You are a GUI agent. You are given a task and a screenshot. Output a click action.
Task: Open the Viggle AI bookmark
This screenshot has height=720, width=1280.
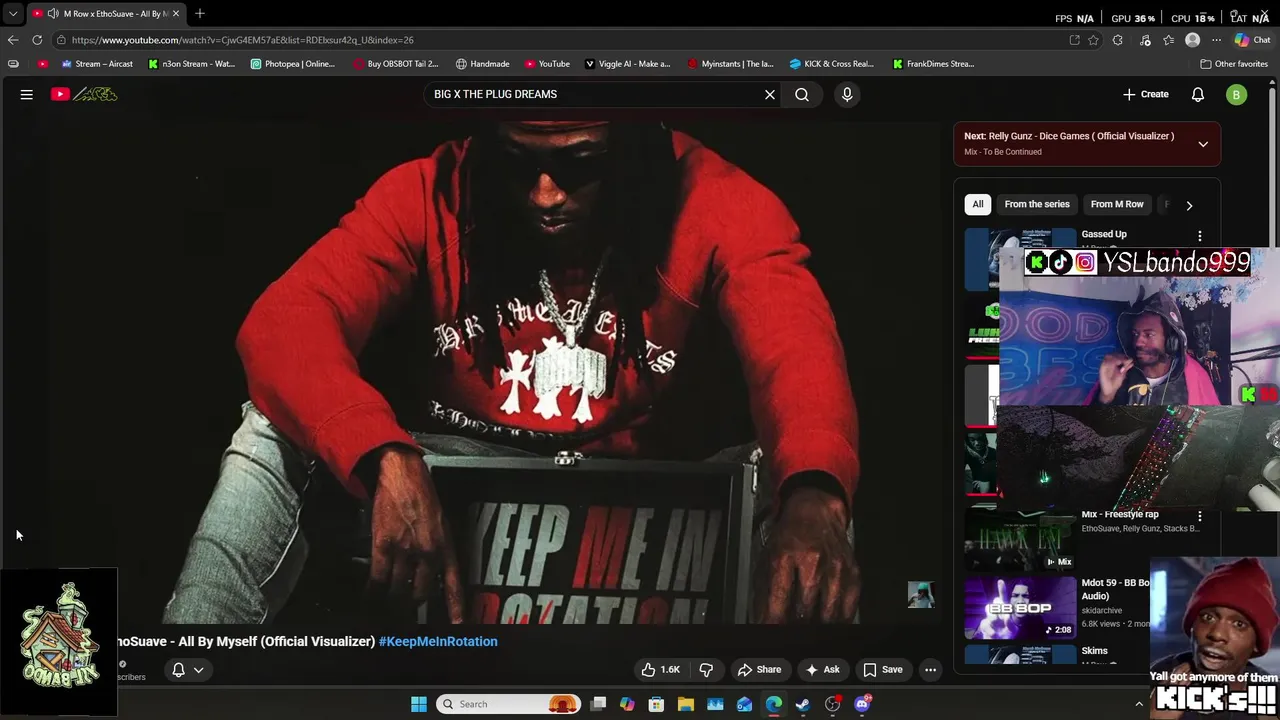[628, 64]
